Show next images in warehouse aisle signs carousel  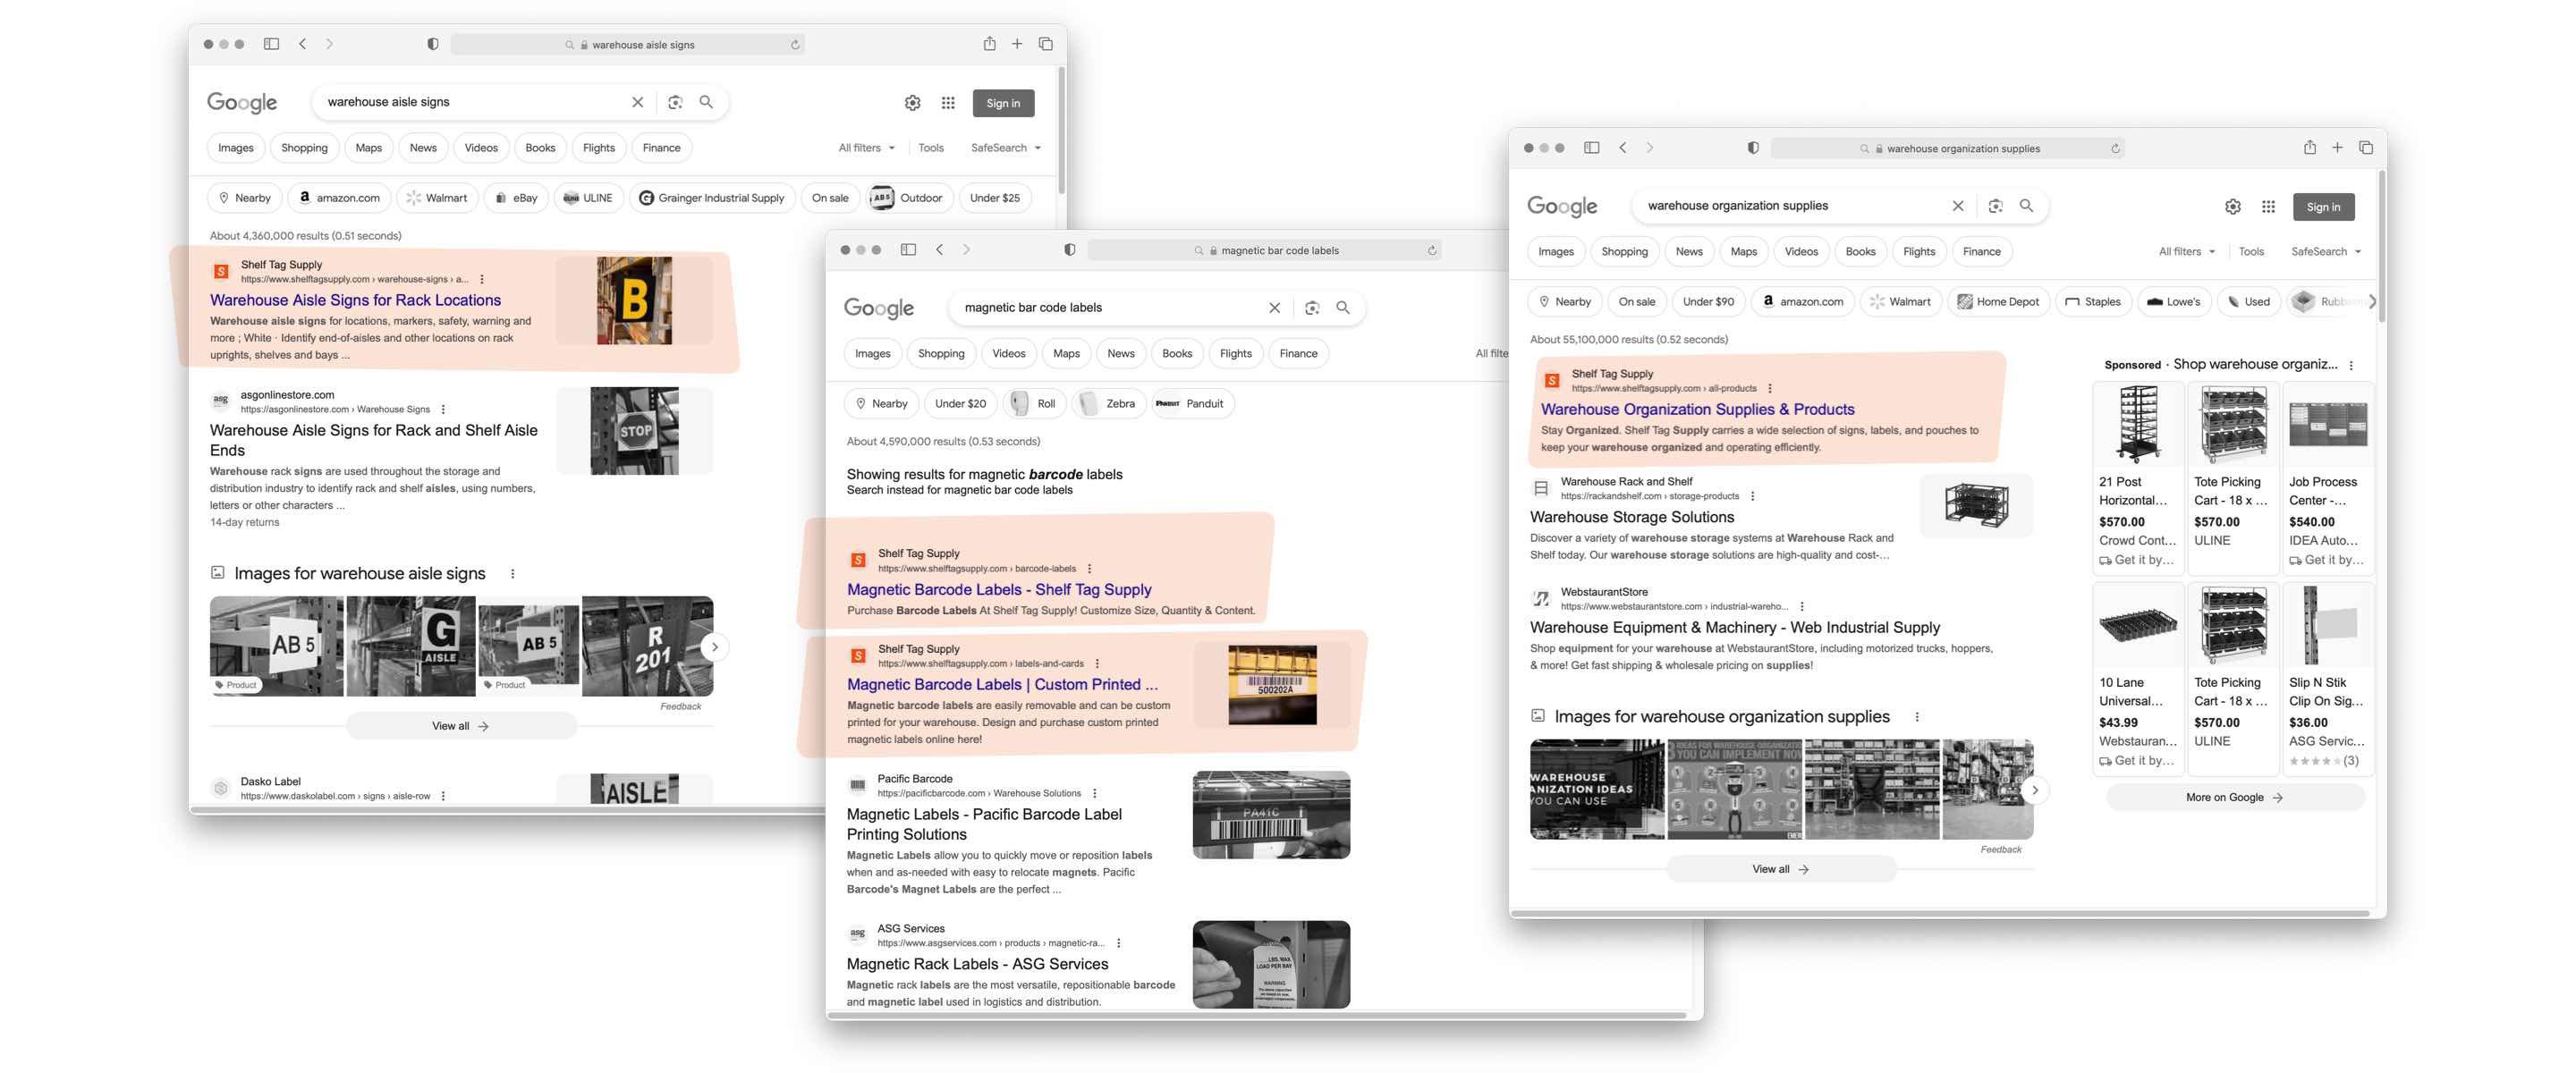(x=714, y=647)
